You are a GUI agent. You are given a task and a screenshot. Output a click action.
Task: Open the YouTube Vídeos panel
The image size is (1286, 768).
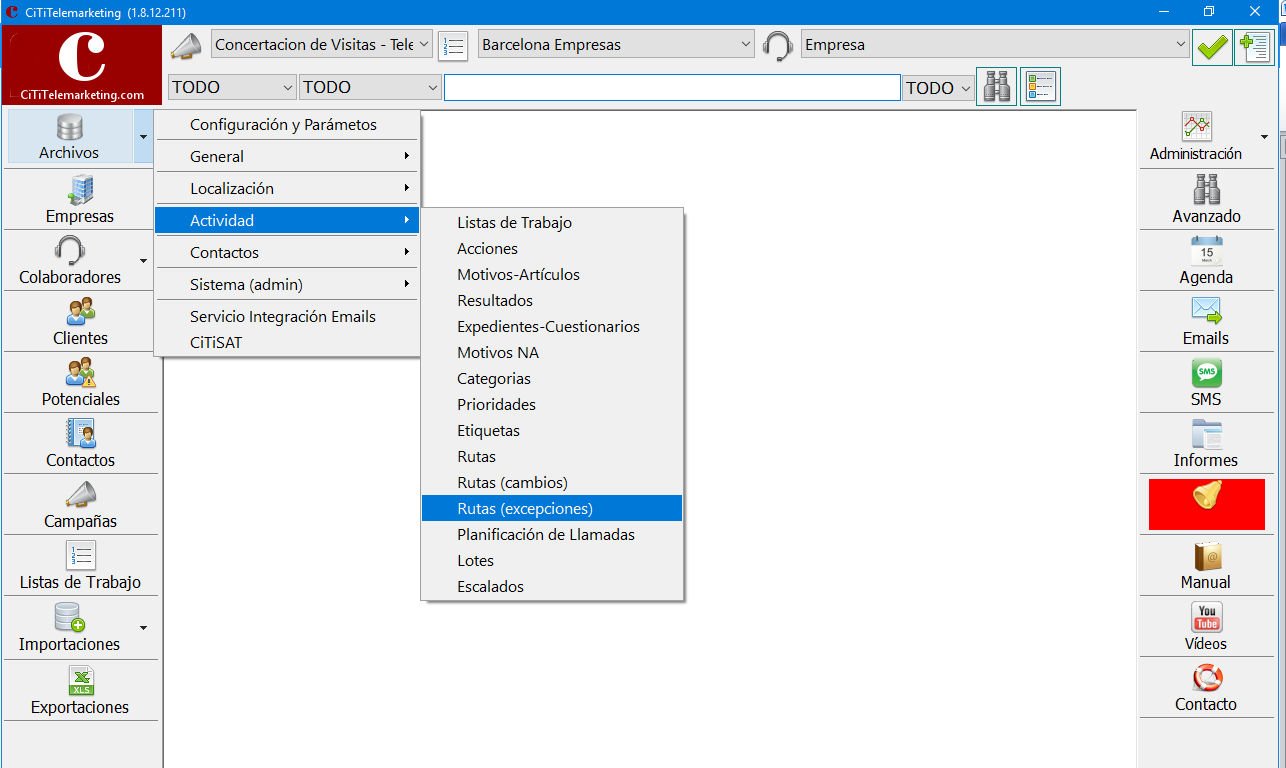(x=1207, y=627)
